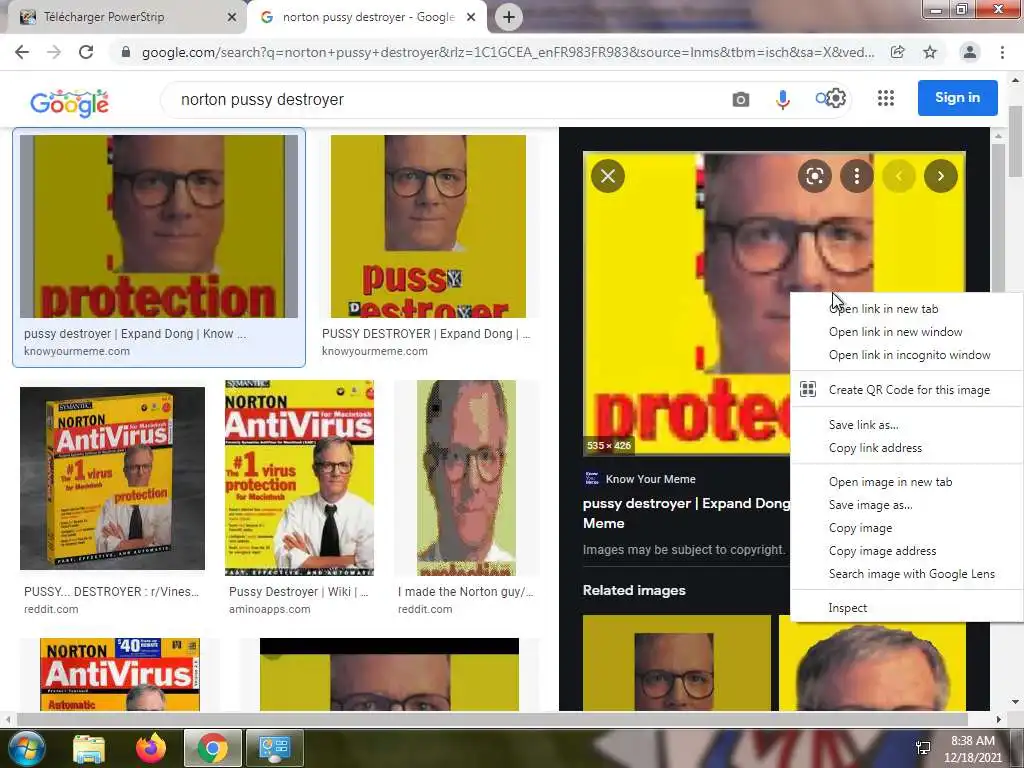The height and width of the screenshot is (768, 1024).
Task: Click the knowyourmeme.com text under first result
Action: [x=76, y=351]
